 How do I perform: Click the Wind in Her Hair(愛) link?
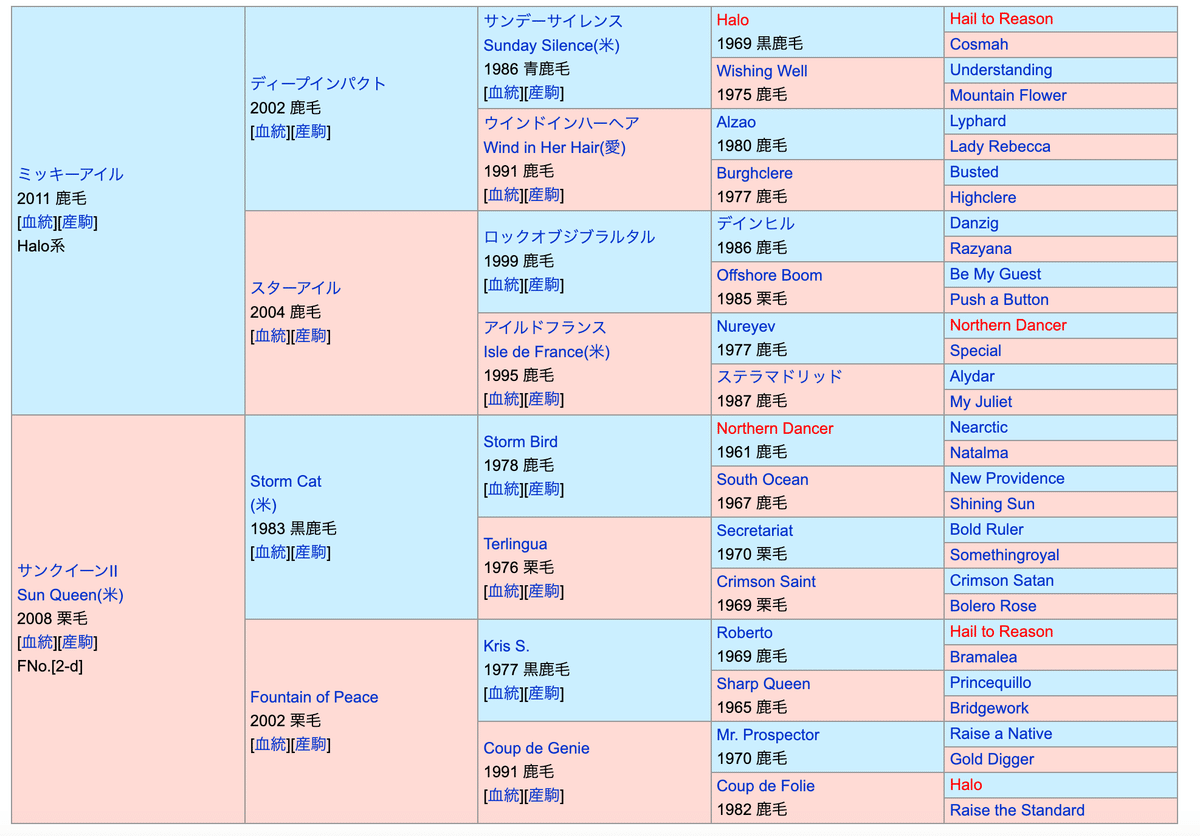click(x=554, y=147)
